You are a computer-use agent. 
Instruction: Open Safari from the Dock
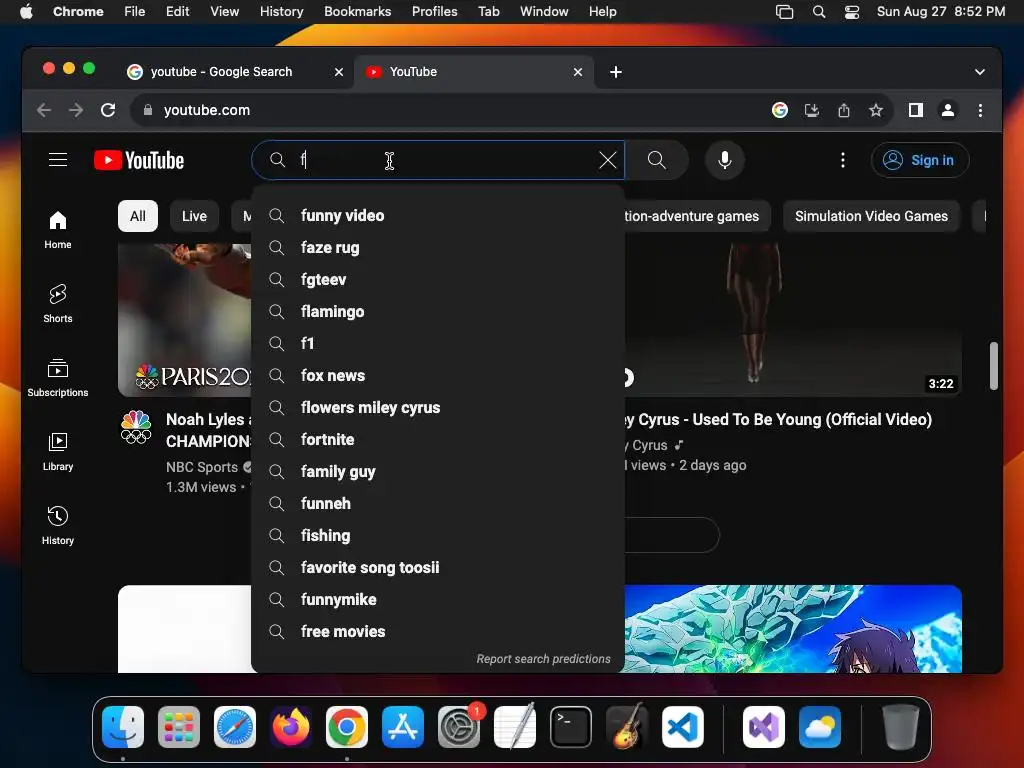234,727
